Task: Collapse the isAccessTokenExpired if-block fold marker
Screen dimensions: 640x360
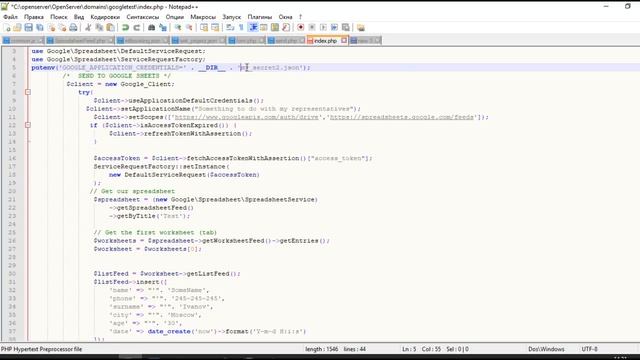Action: click(x=28, y=125)
